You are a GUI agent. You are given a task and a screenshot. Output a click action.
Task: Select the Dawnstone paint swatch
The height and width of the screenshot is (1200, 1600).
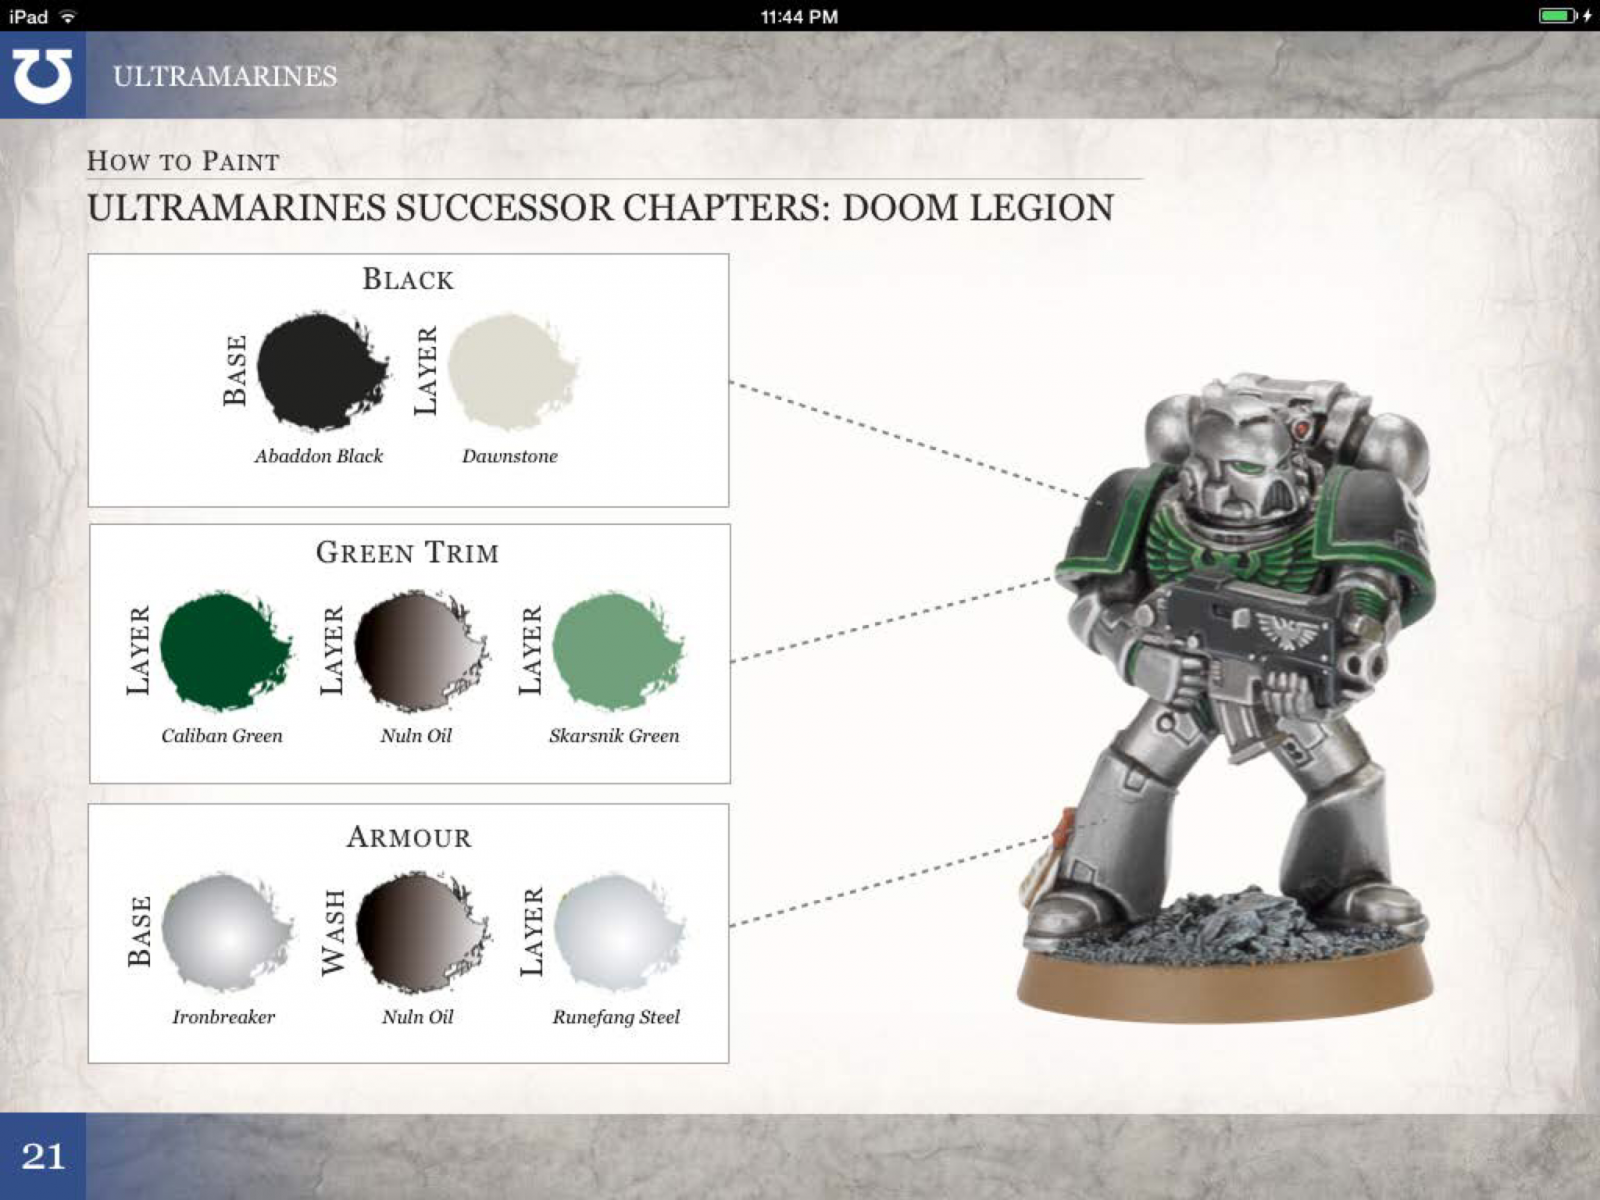click(x=510, y=370)
